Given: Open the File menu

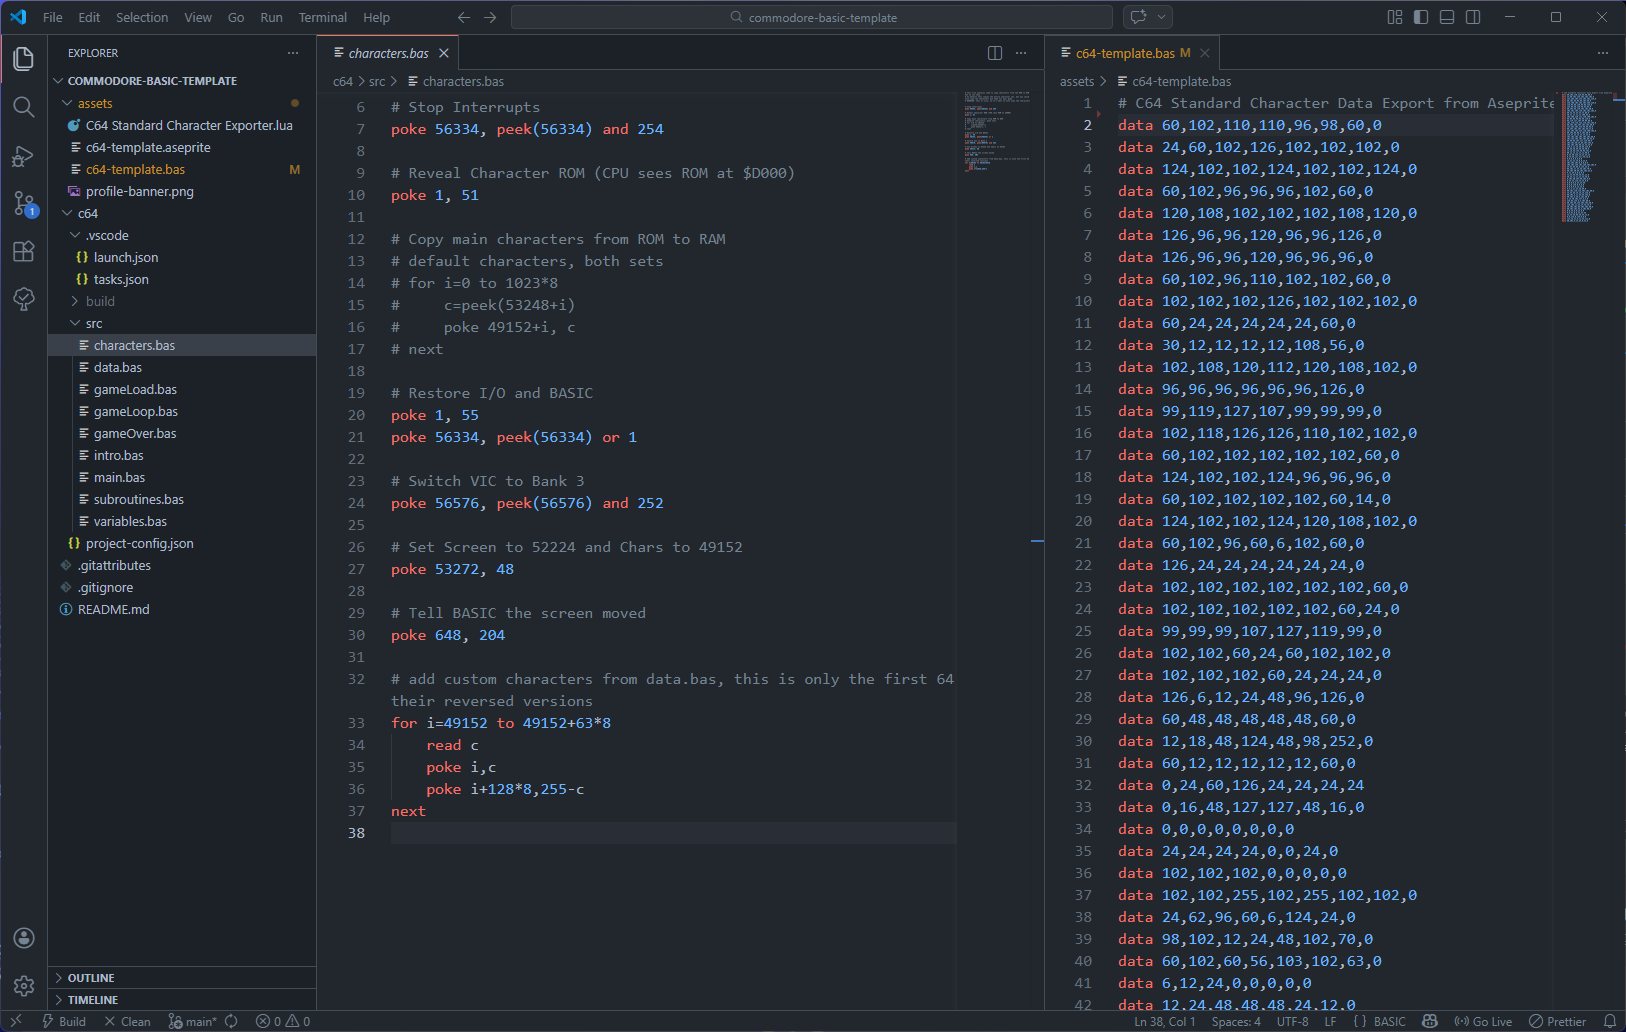Looking at the screenshot, I should (53, 17).
